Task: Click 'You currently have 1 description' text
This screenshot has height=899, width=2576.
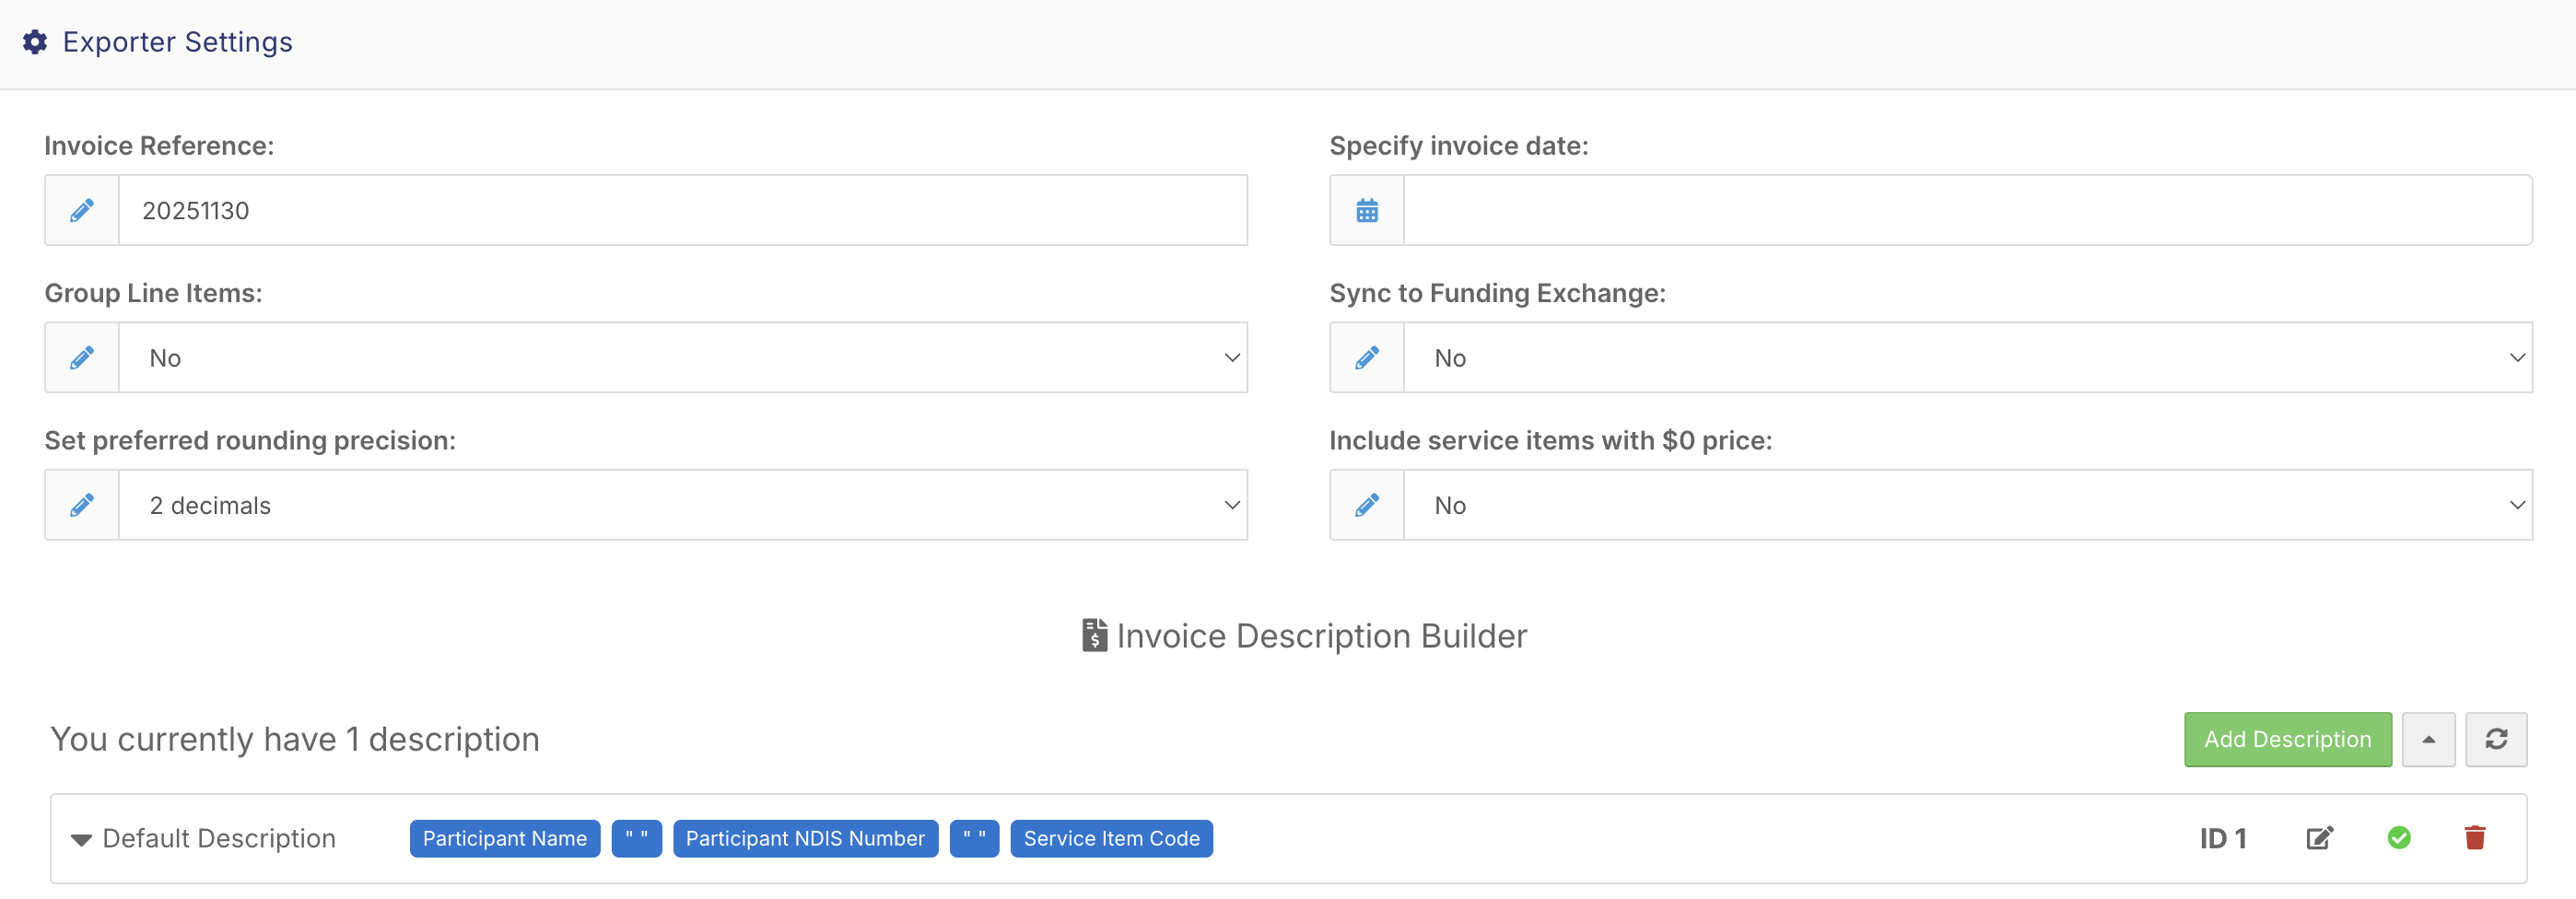Action: [x=295, y=739]
